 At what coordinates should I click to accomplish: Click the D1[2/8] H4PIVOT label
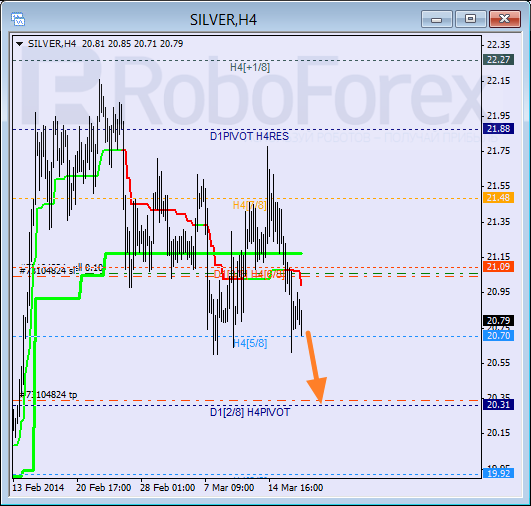click(x=250, y=412)
